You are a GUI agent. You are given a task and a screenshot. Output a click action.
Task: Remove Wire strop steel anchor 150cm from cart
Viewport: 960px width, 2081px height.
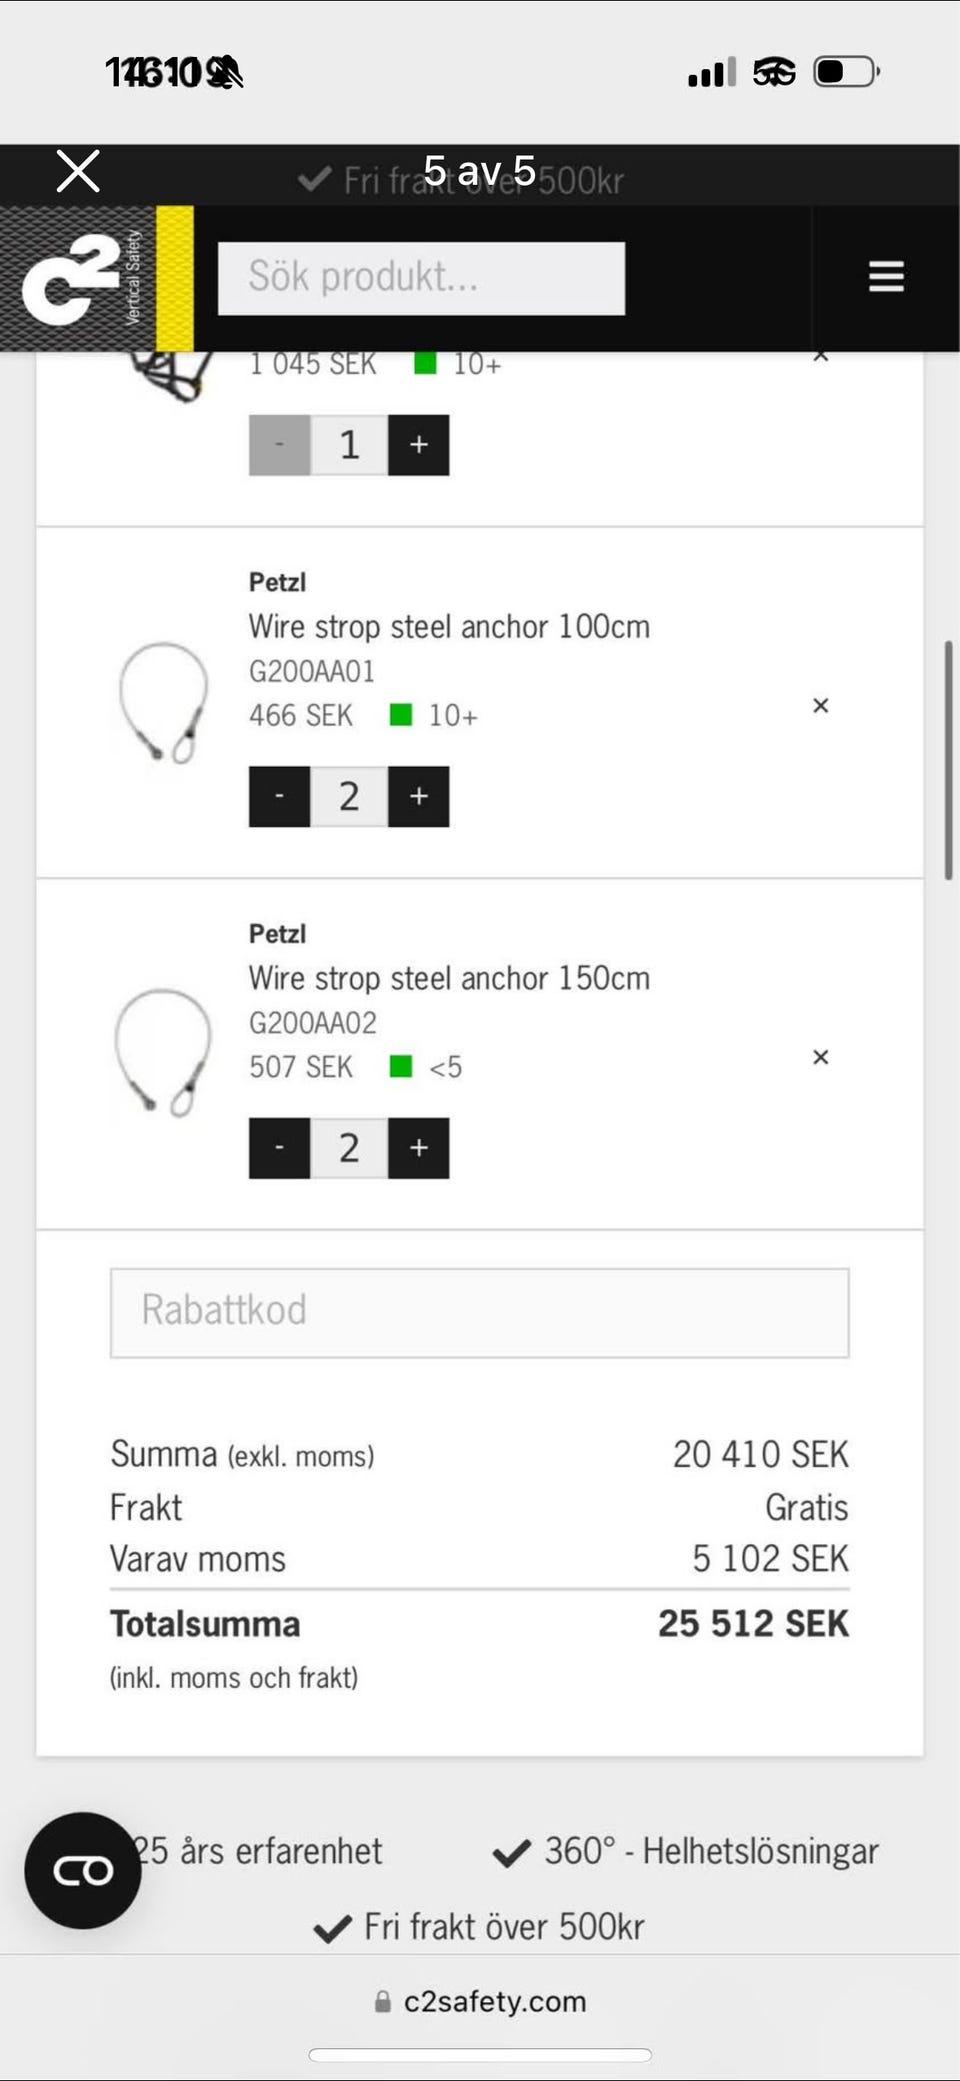[821, 1058]
